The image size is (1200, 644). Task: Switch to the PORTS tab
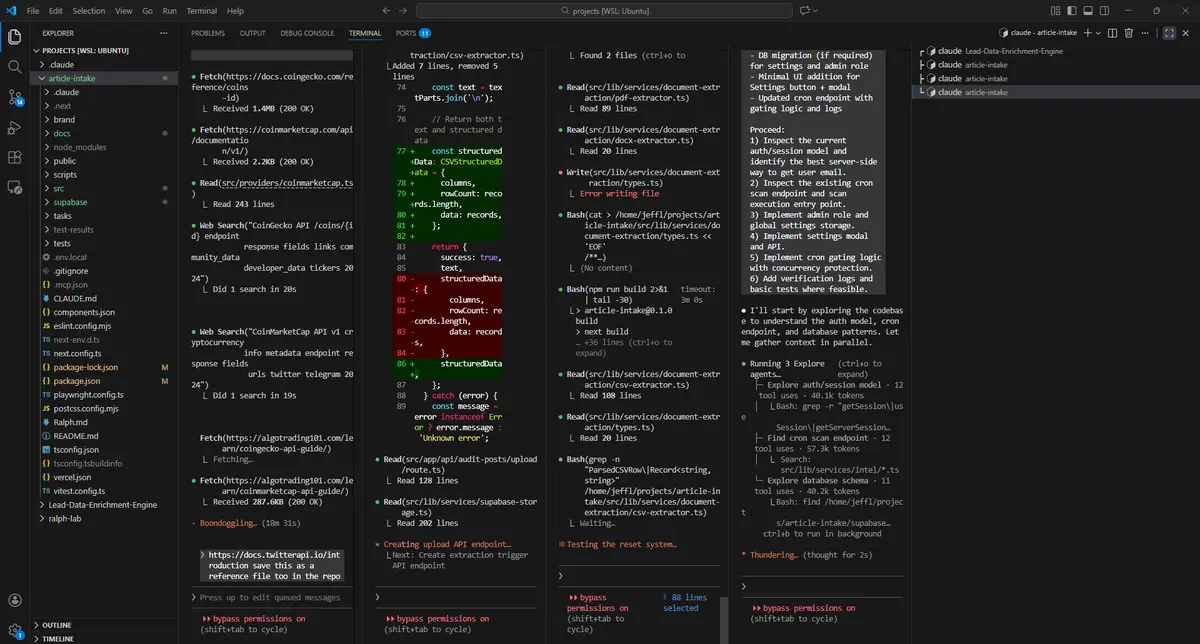pos(413,33)
